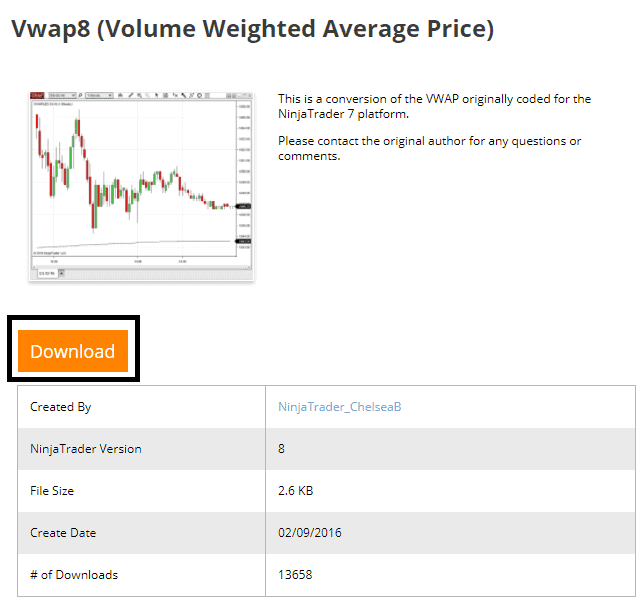Click the Vwap8 page title heading
This screenshot has height=610, width=639.
[252, 29]
